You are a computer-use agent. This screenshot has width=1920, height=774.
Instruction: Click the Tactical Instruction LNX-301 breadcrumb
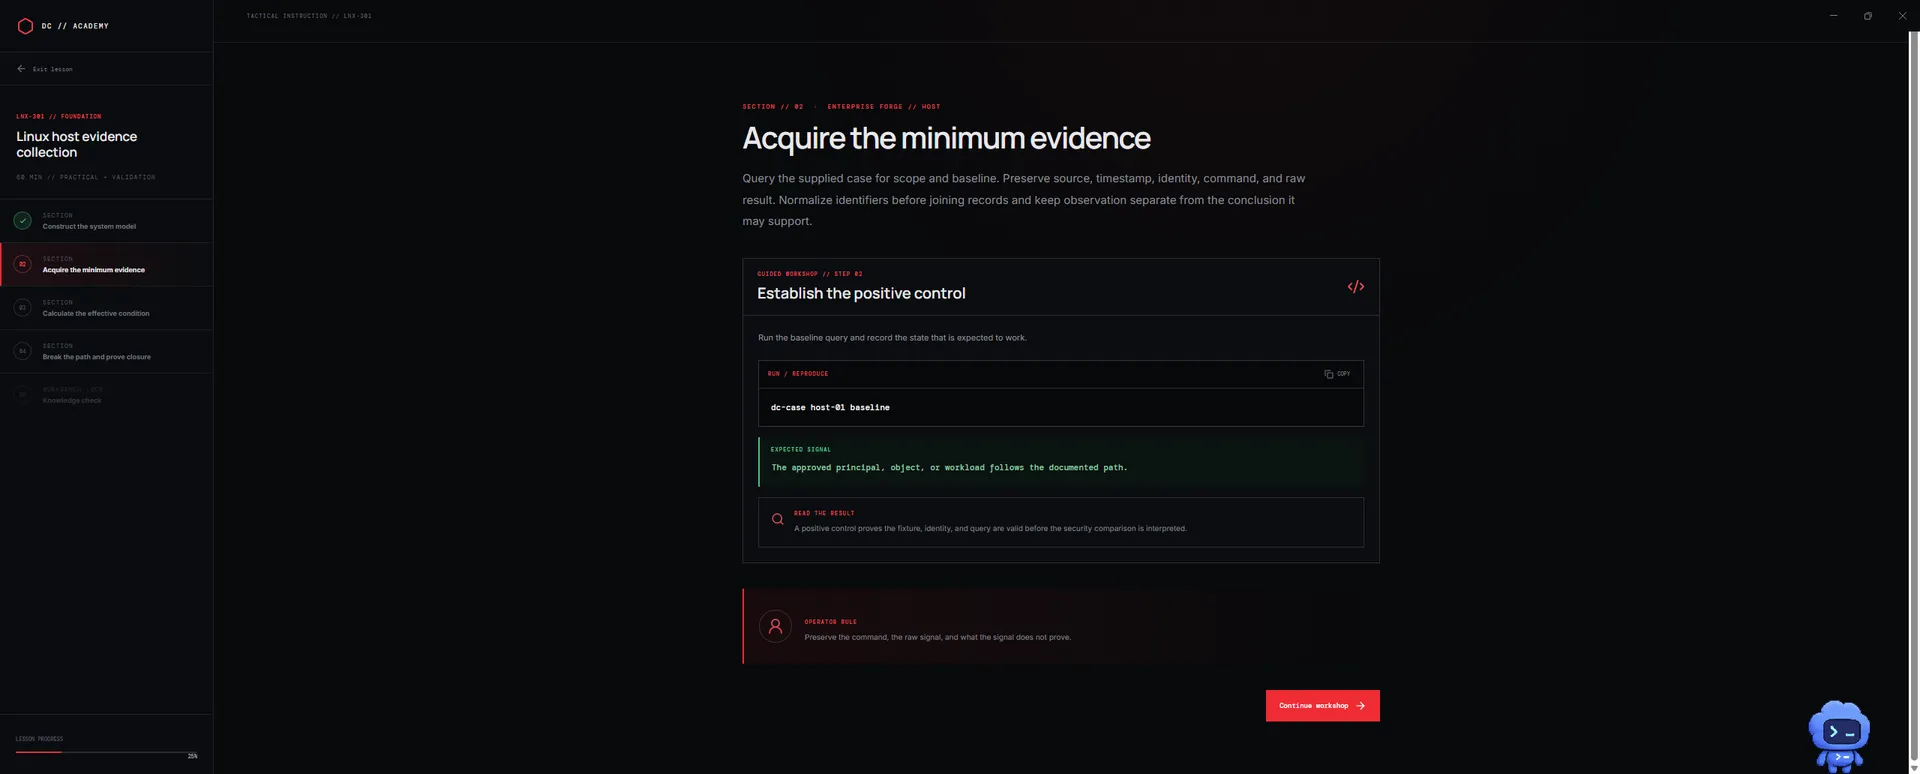click(309, 16)
